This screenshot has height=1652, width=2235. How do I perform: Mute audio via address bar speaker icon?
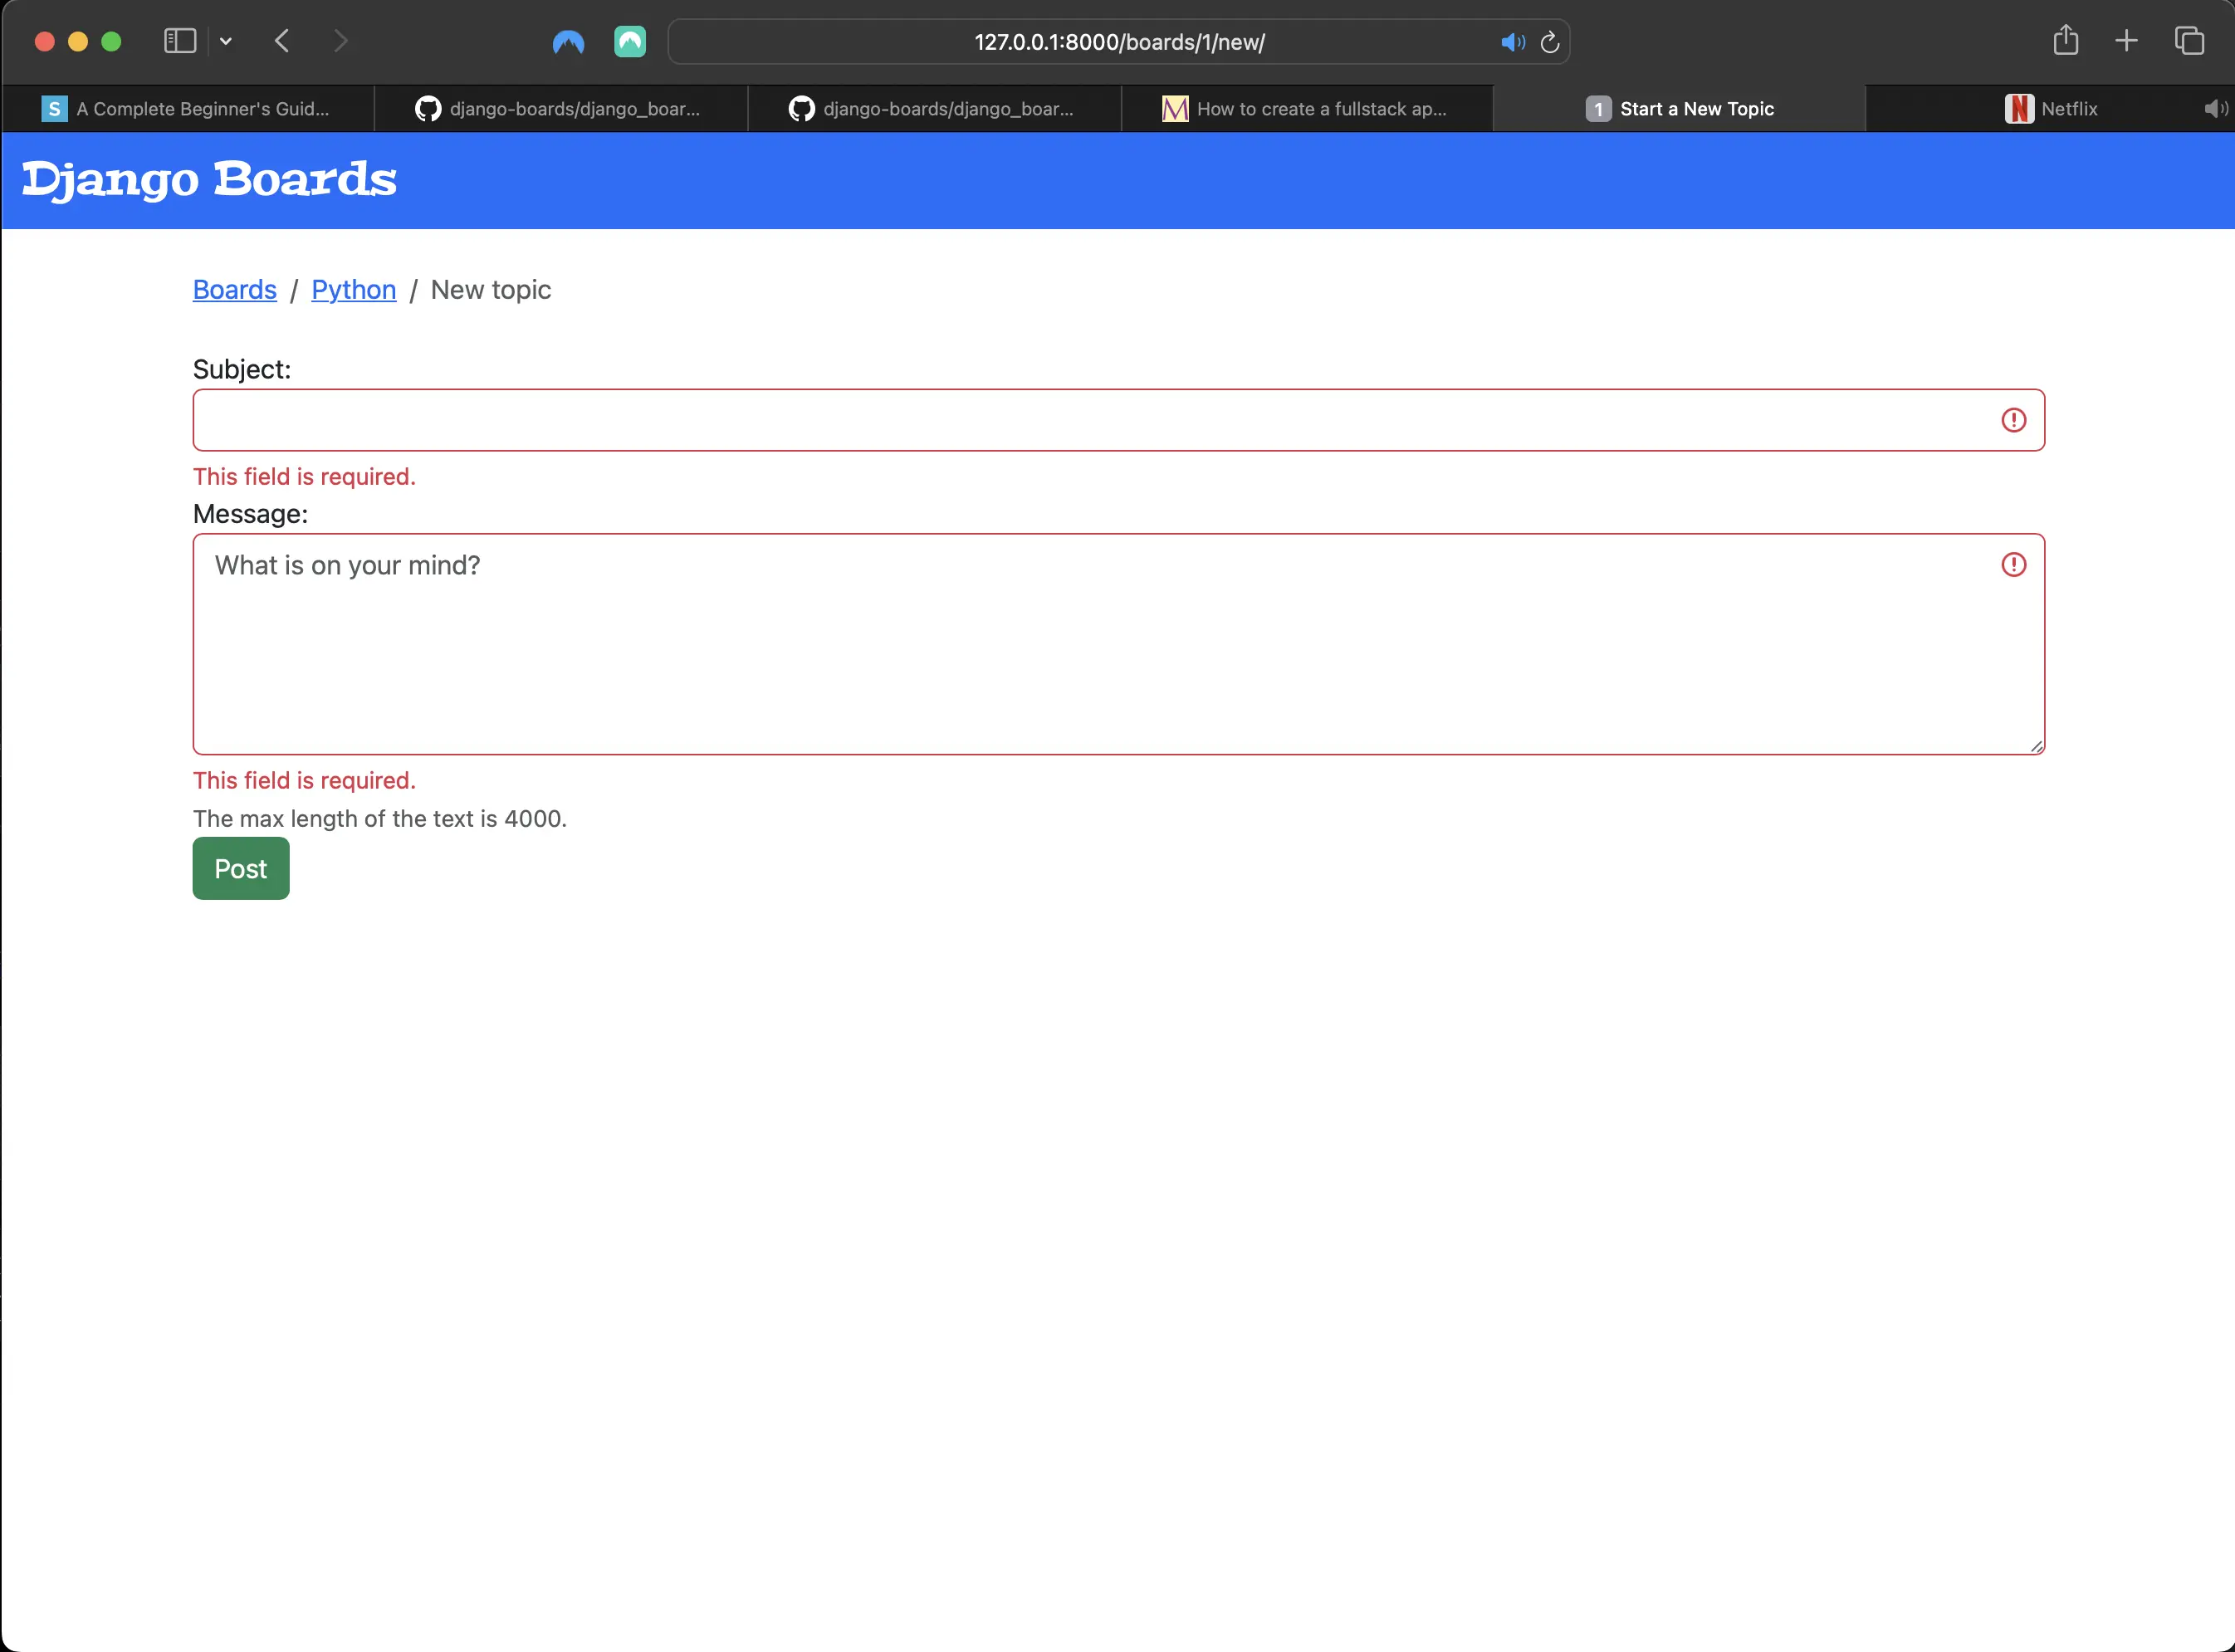click(1512, 42)
